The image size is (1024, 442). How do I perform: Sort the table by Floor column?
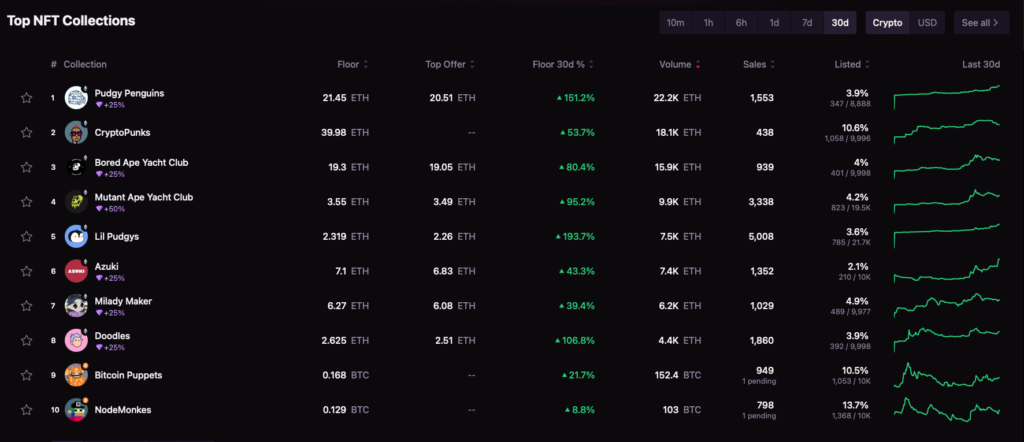tap(353, 65)
